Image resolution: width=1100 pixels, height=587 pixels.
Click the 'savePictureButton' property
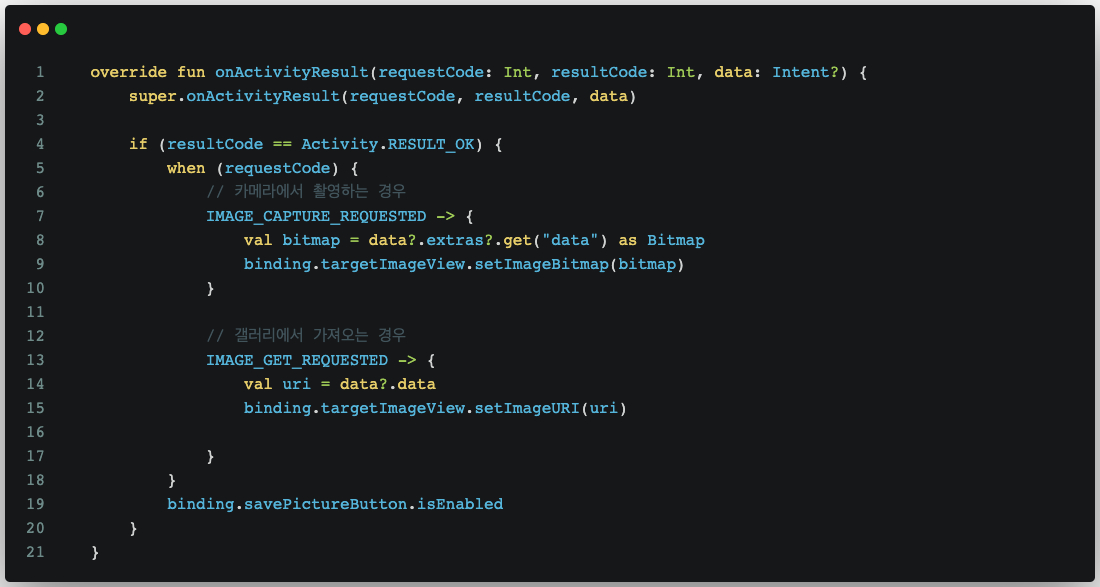326,504
